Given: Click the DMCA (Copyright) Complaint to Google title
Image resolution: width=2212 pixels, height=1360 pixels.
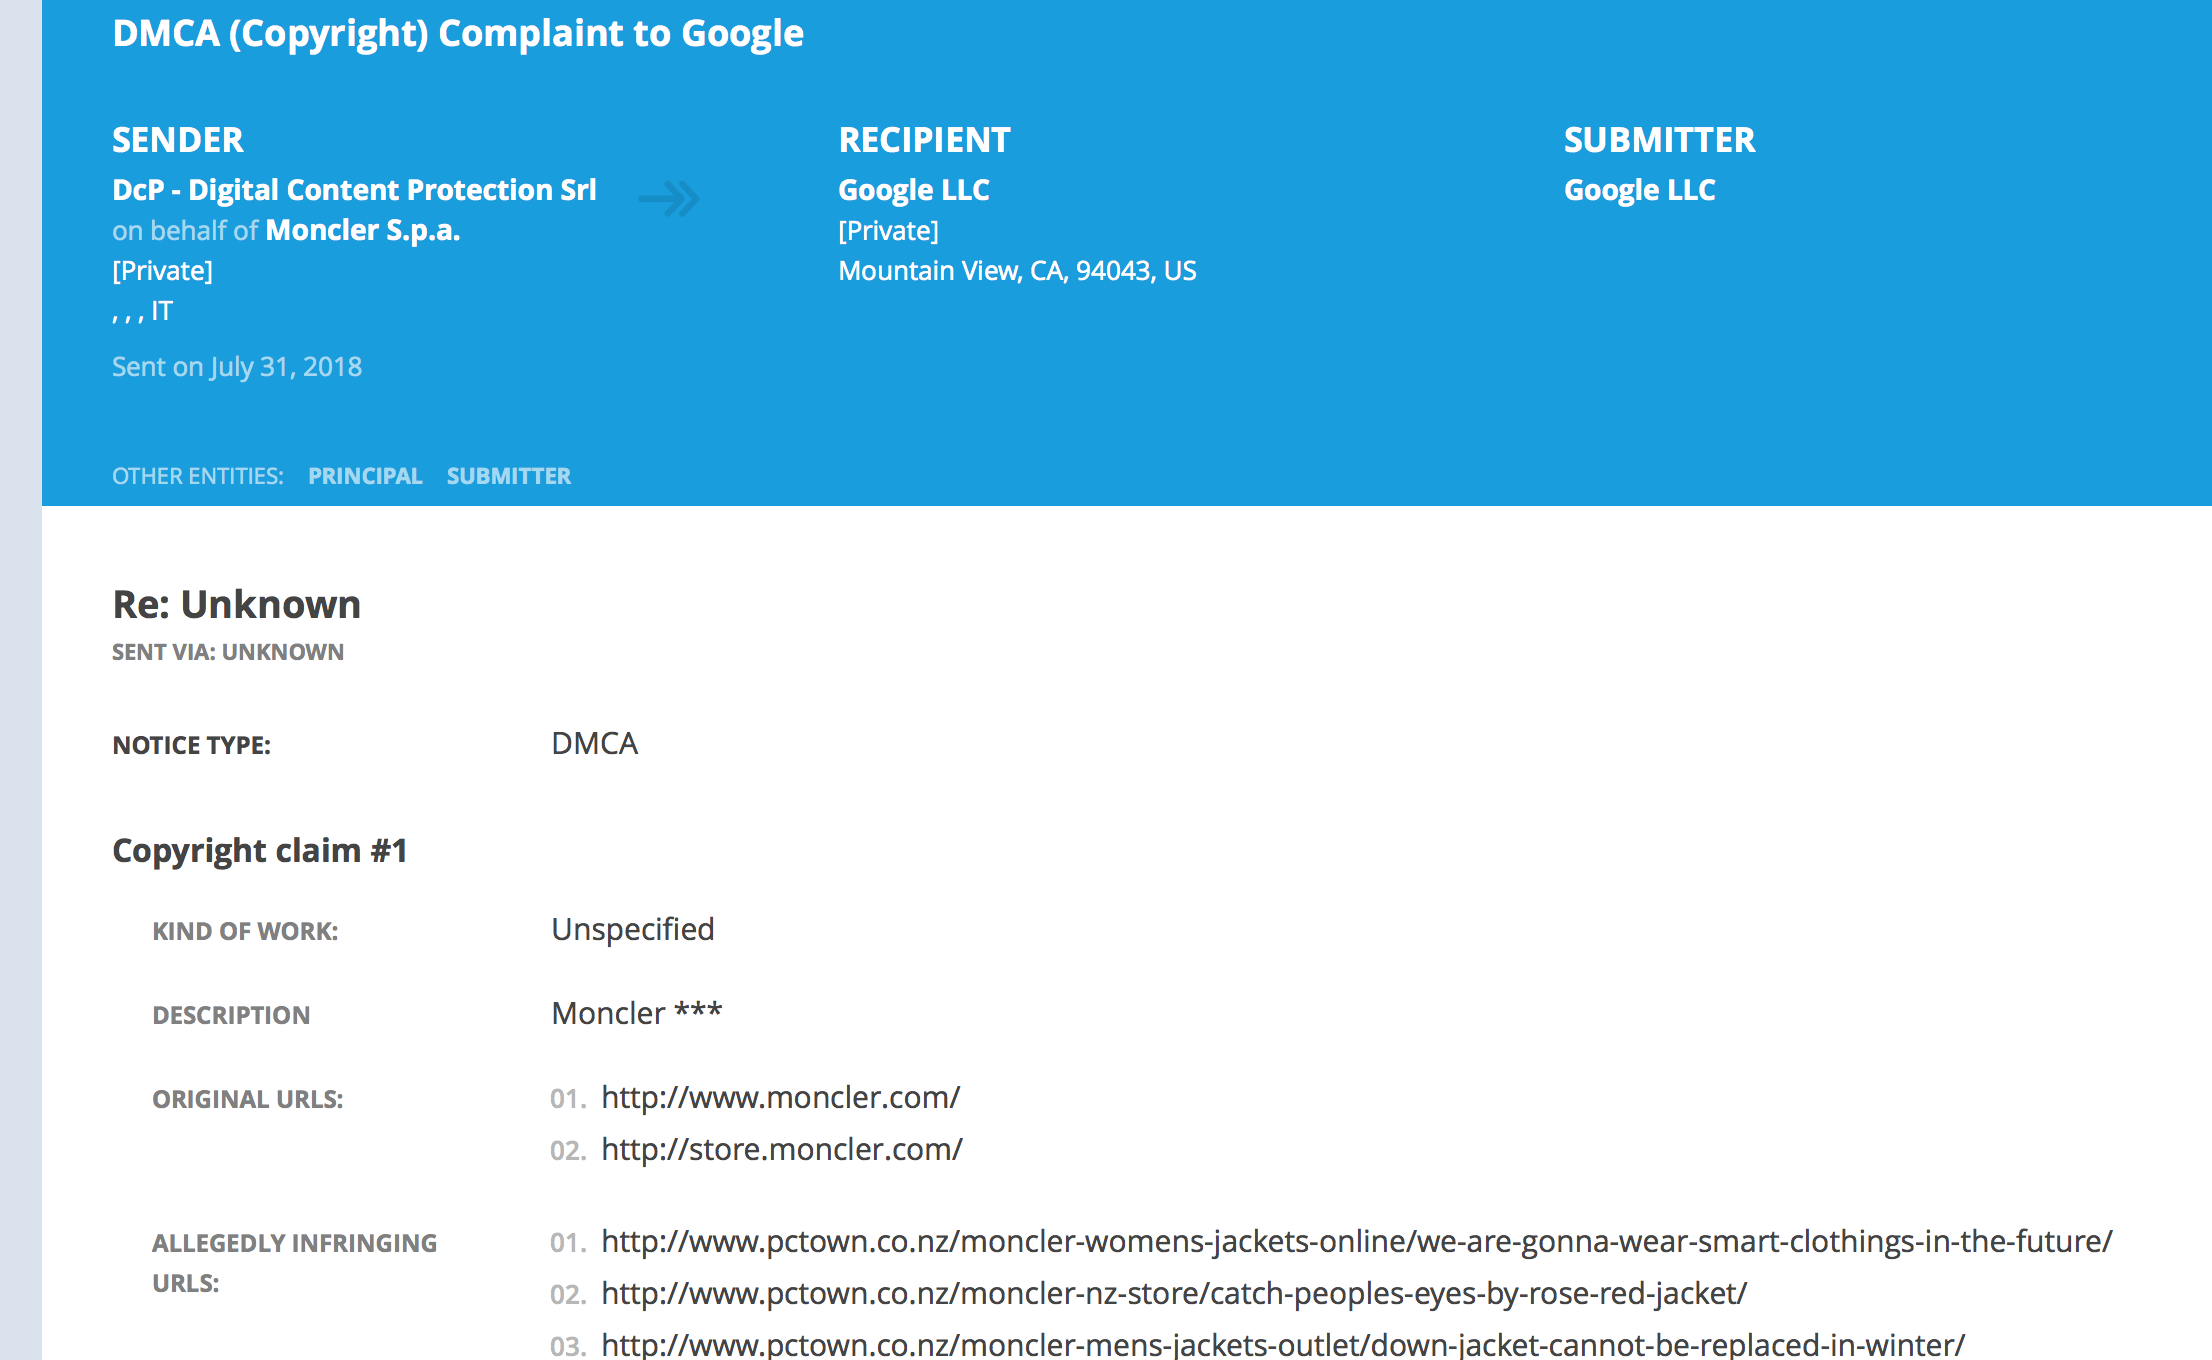Looking at the screenshot, I should click(457, 34).
